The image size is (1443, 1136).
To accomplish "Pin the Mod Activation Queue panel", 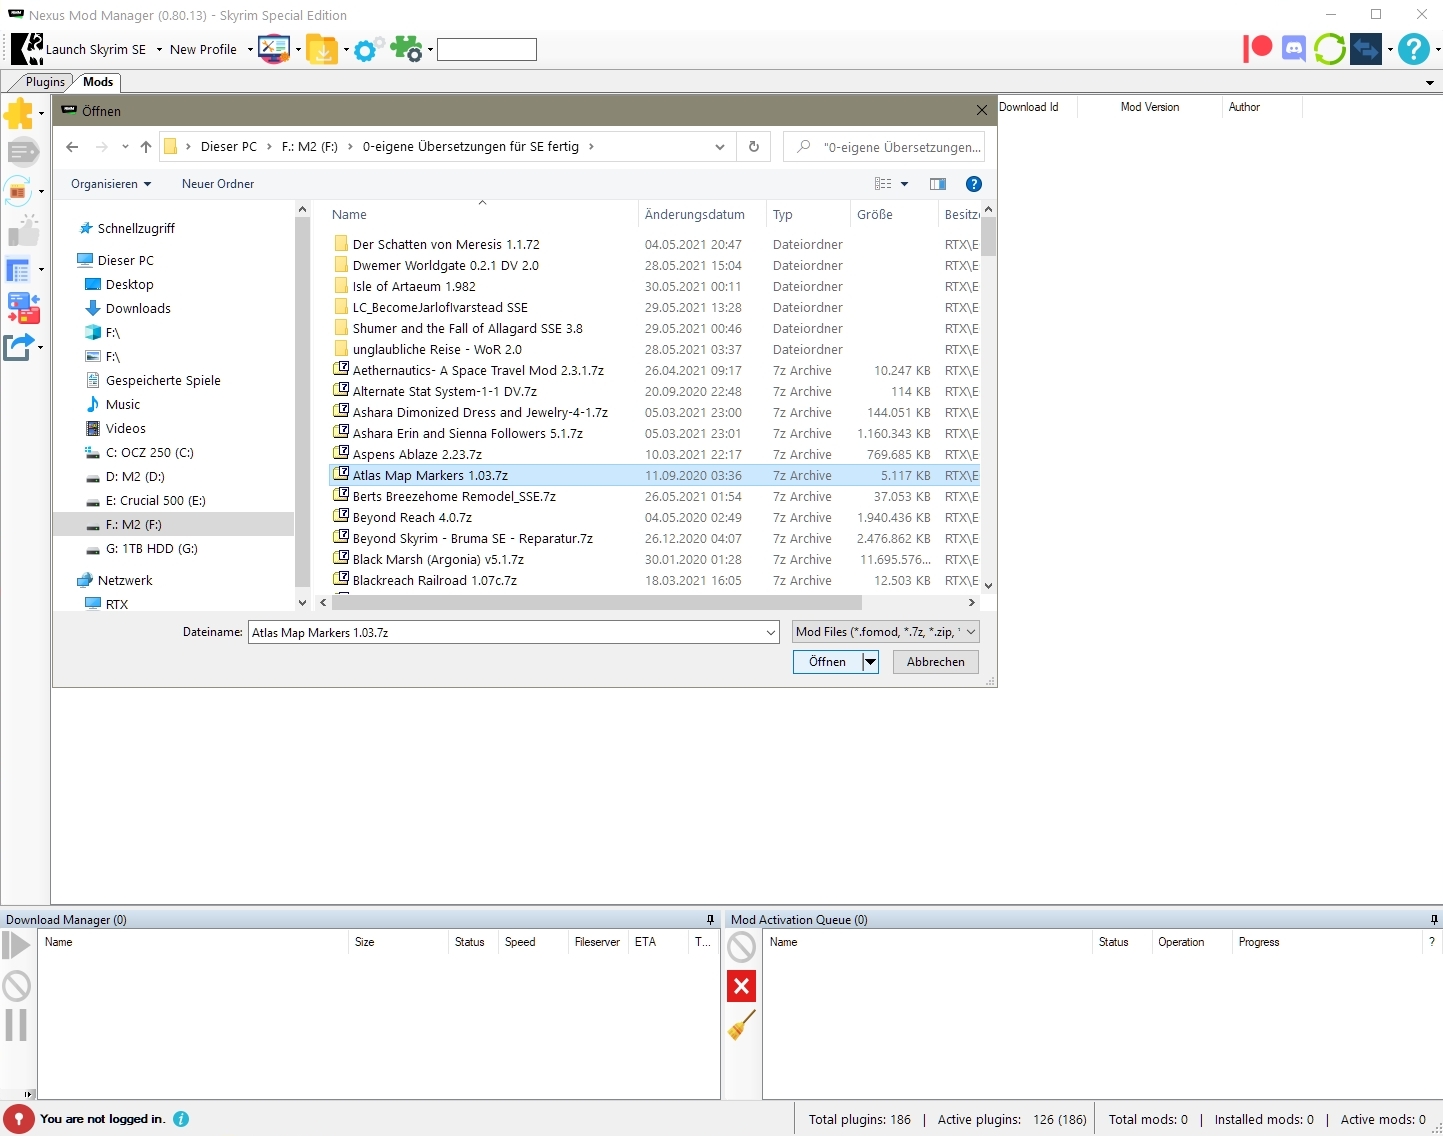I will (1434, 920).
